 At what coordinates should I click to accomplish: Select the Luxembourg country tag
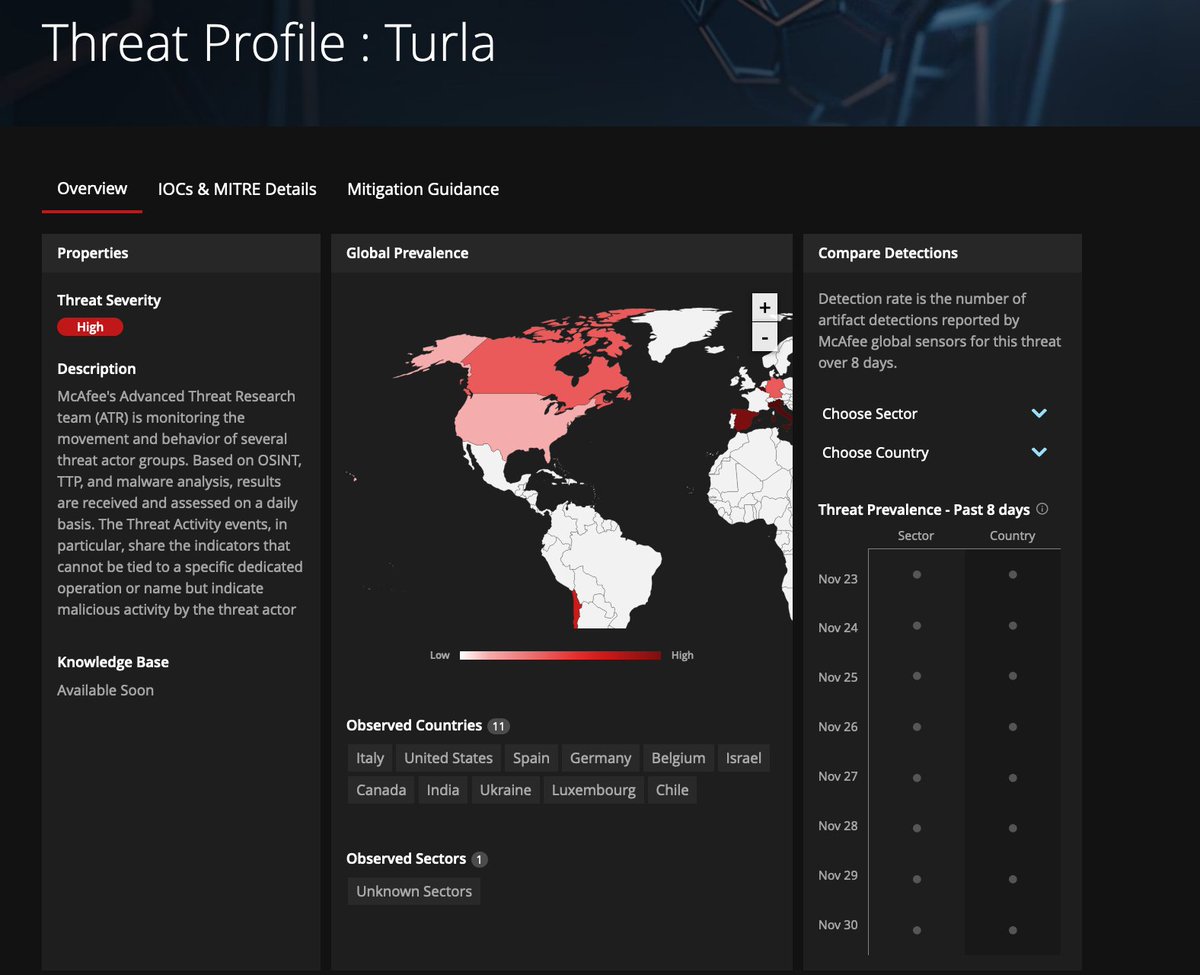tap(594, 790)
